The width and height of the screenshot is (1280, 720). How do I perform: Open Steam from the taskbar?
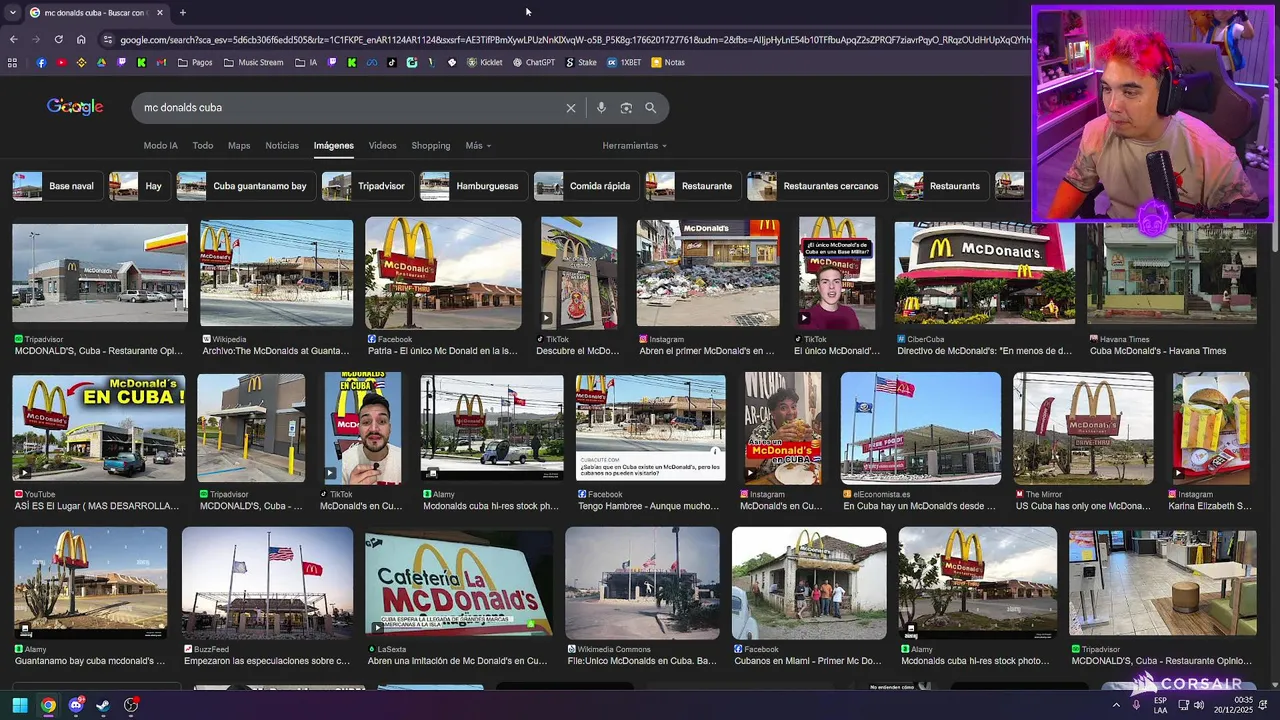pyautogui.click(x=103, y=705)
